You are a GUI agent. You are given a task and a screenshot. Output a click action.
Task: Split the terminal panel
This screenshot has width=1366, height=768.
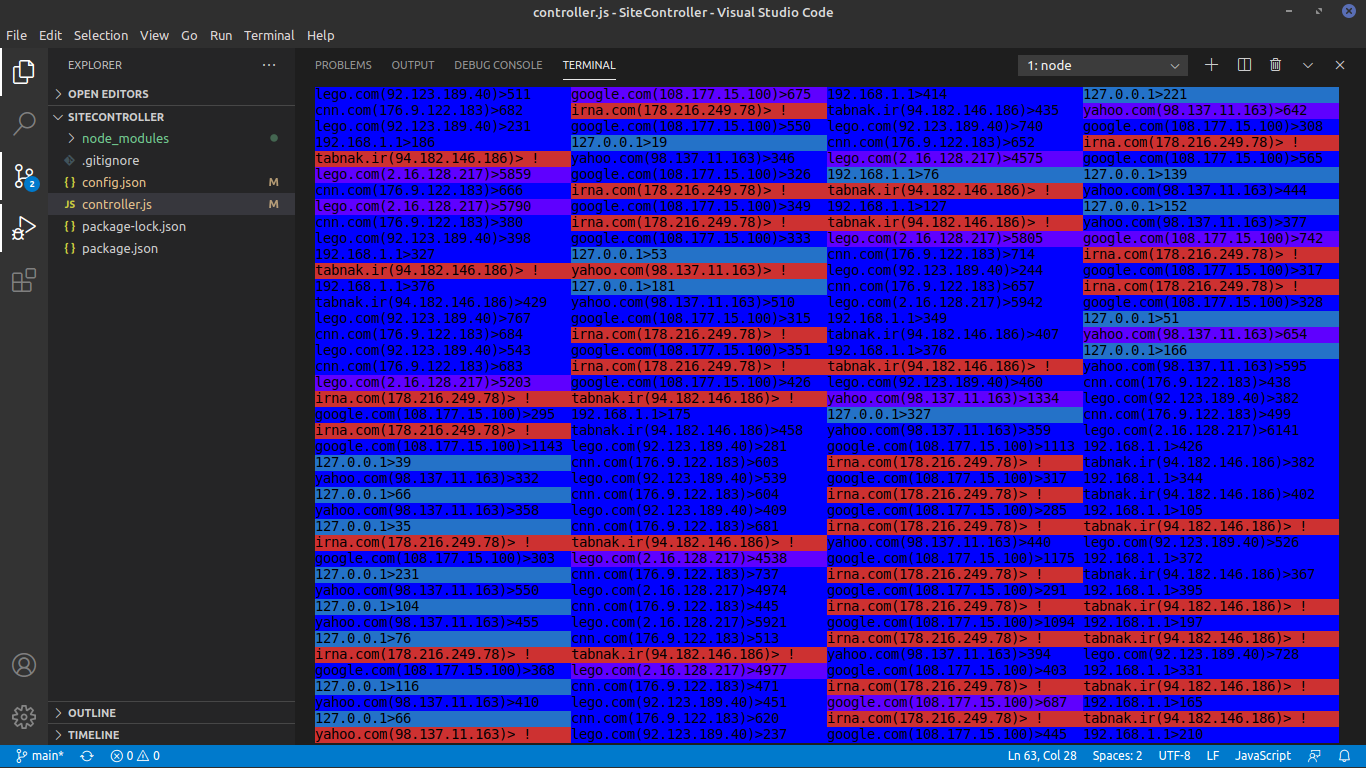point(1244,65)
